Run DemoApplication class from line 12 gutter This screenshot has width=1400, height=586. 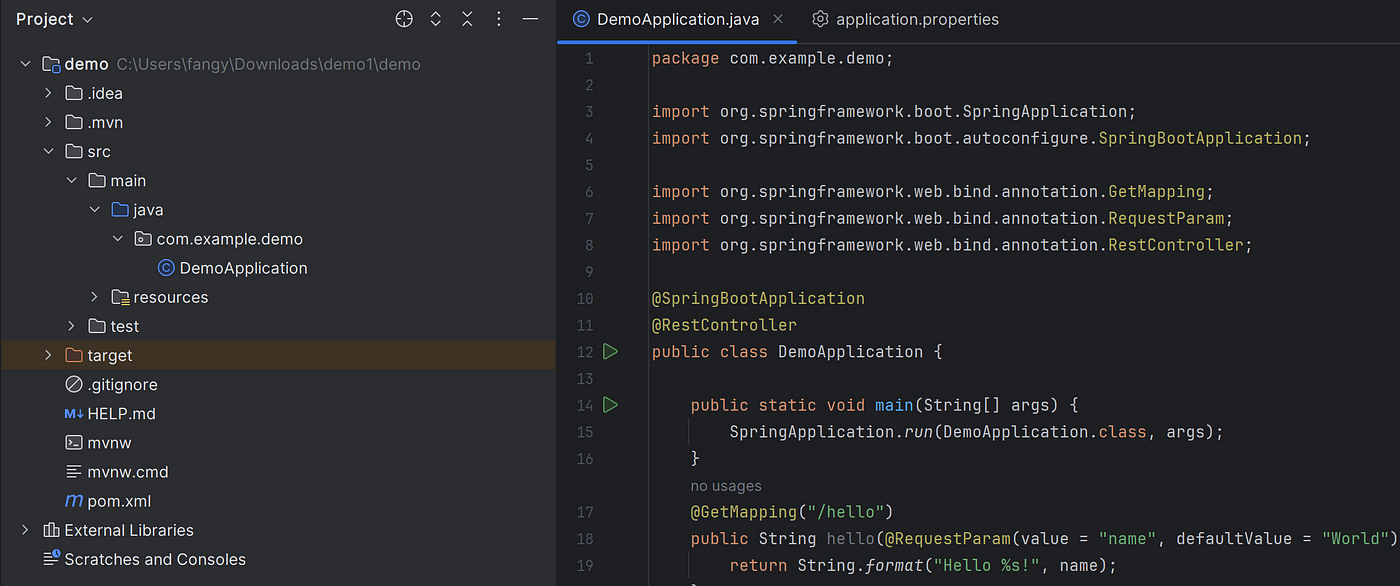(610, 351)
